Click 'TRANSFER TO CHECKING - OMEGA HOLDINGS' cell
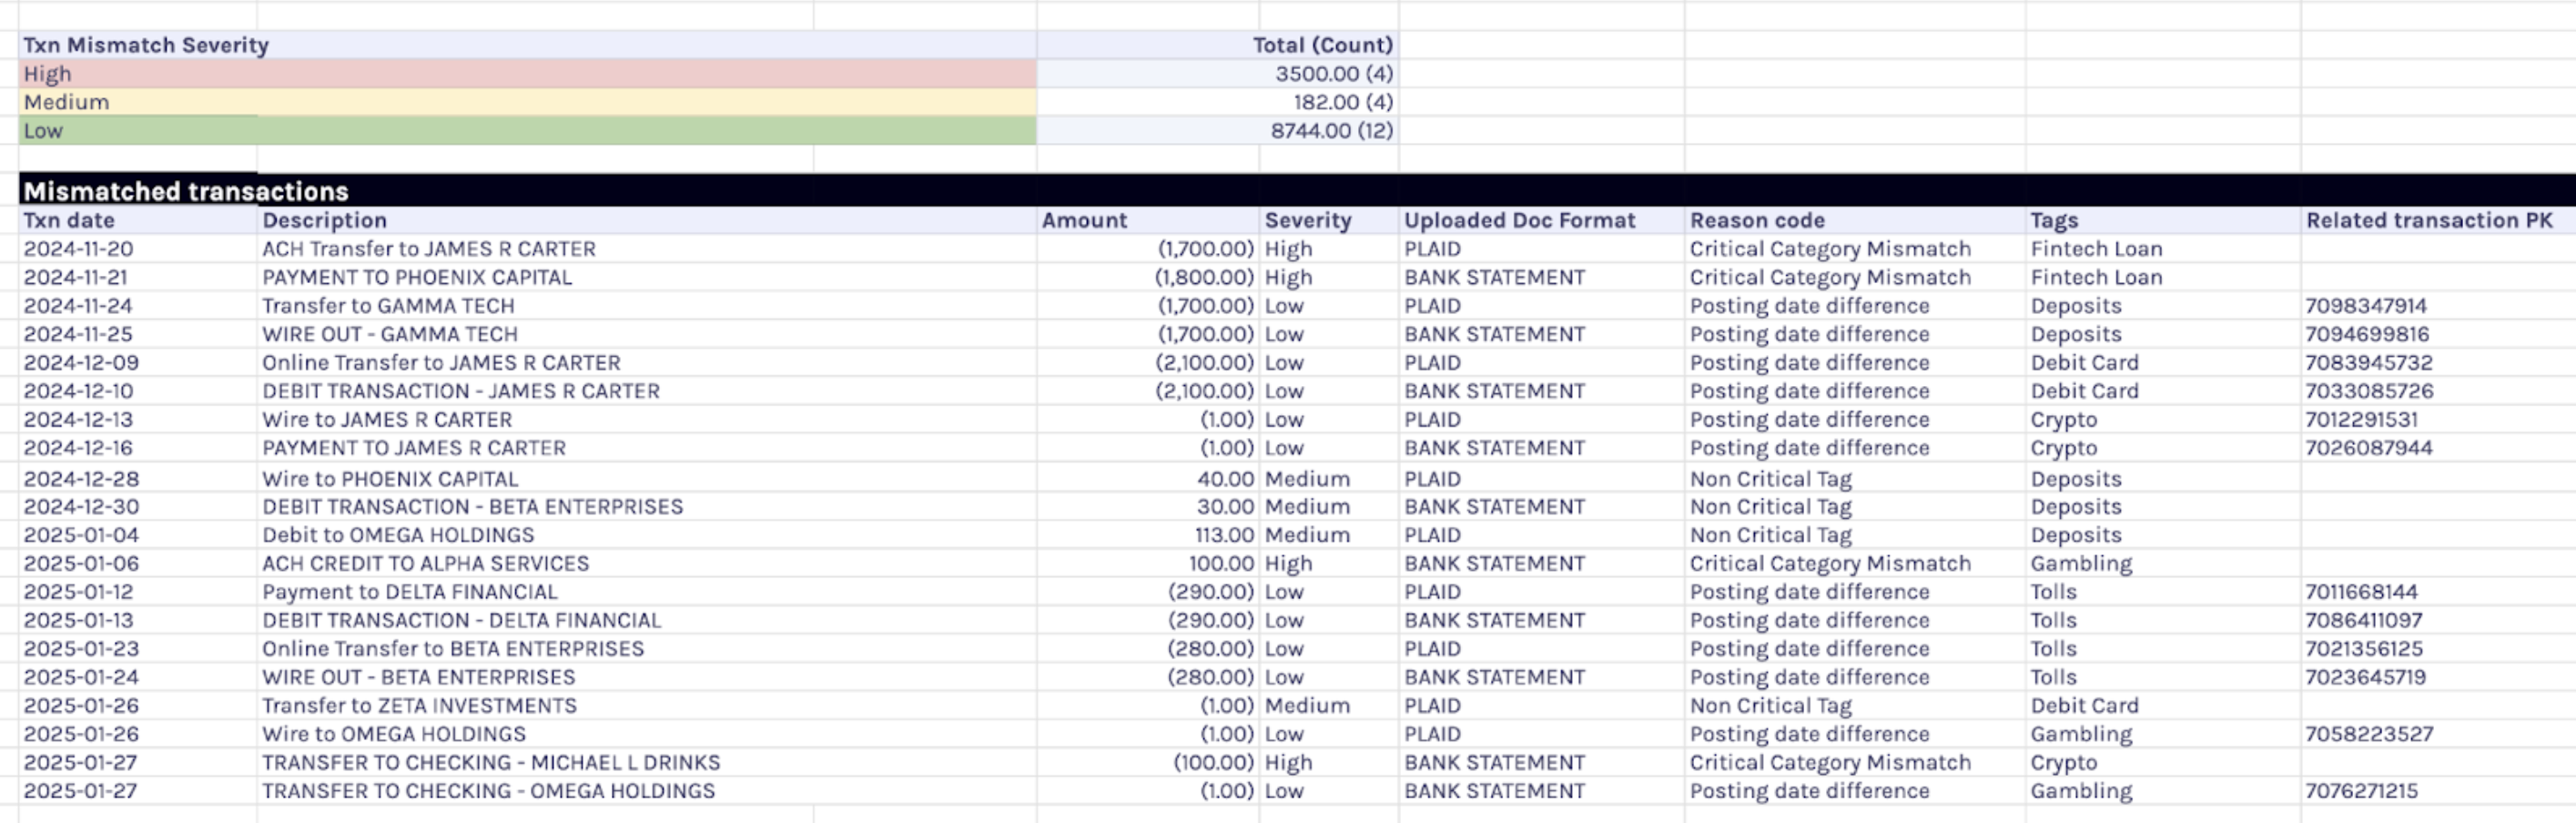 [x=647, y=791]
